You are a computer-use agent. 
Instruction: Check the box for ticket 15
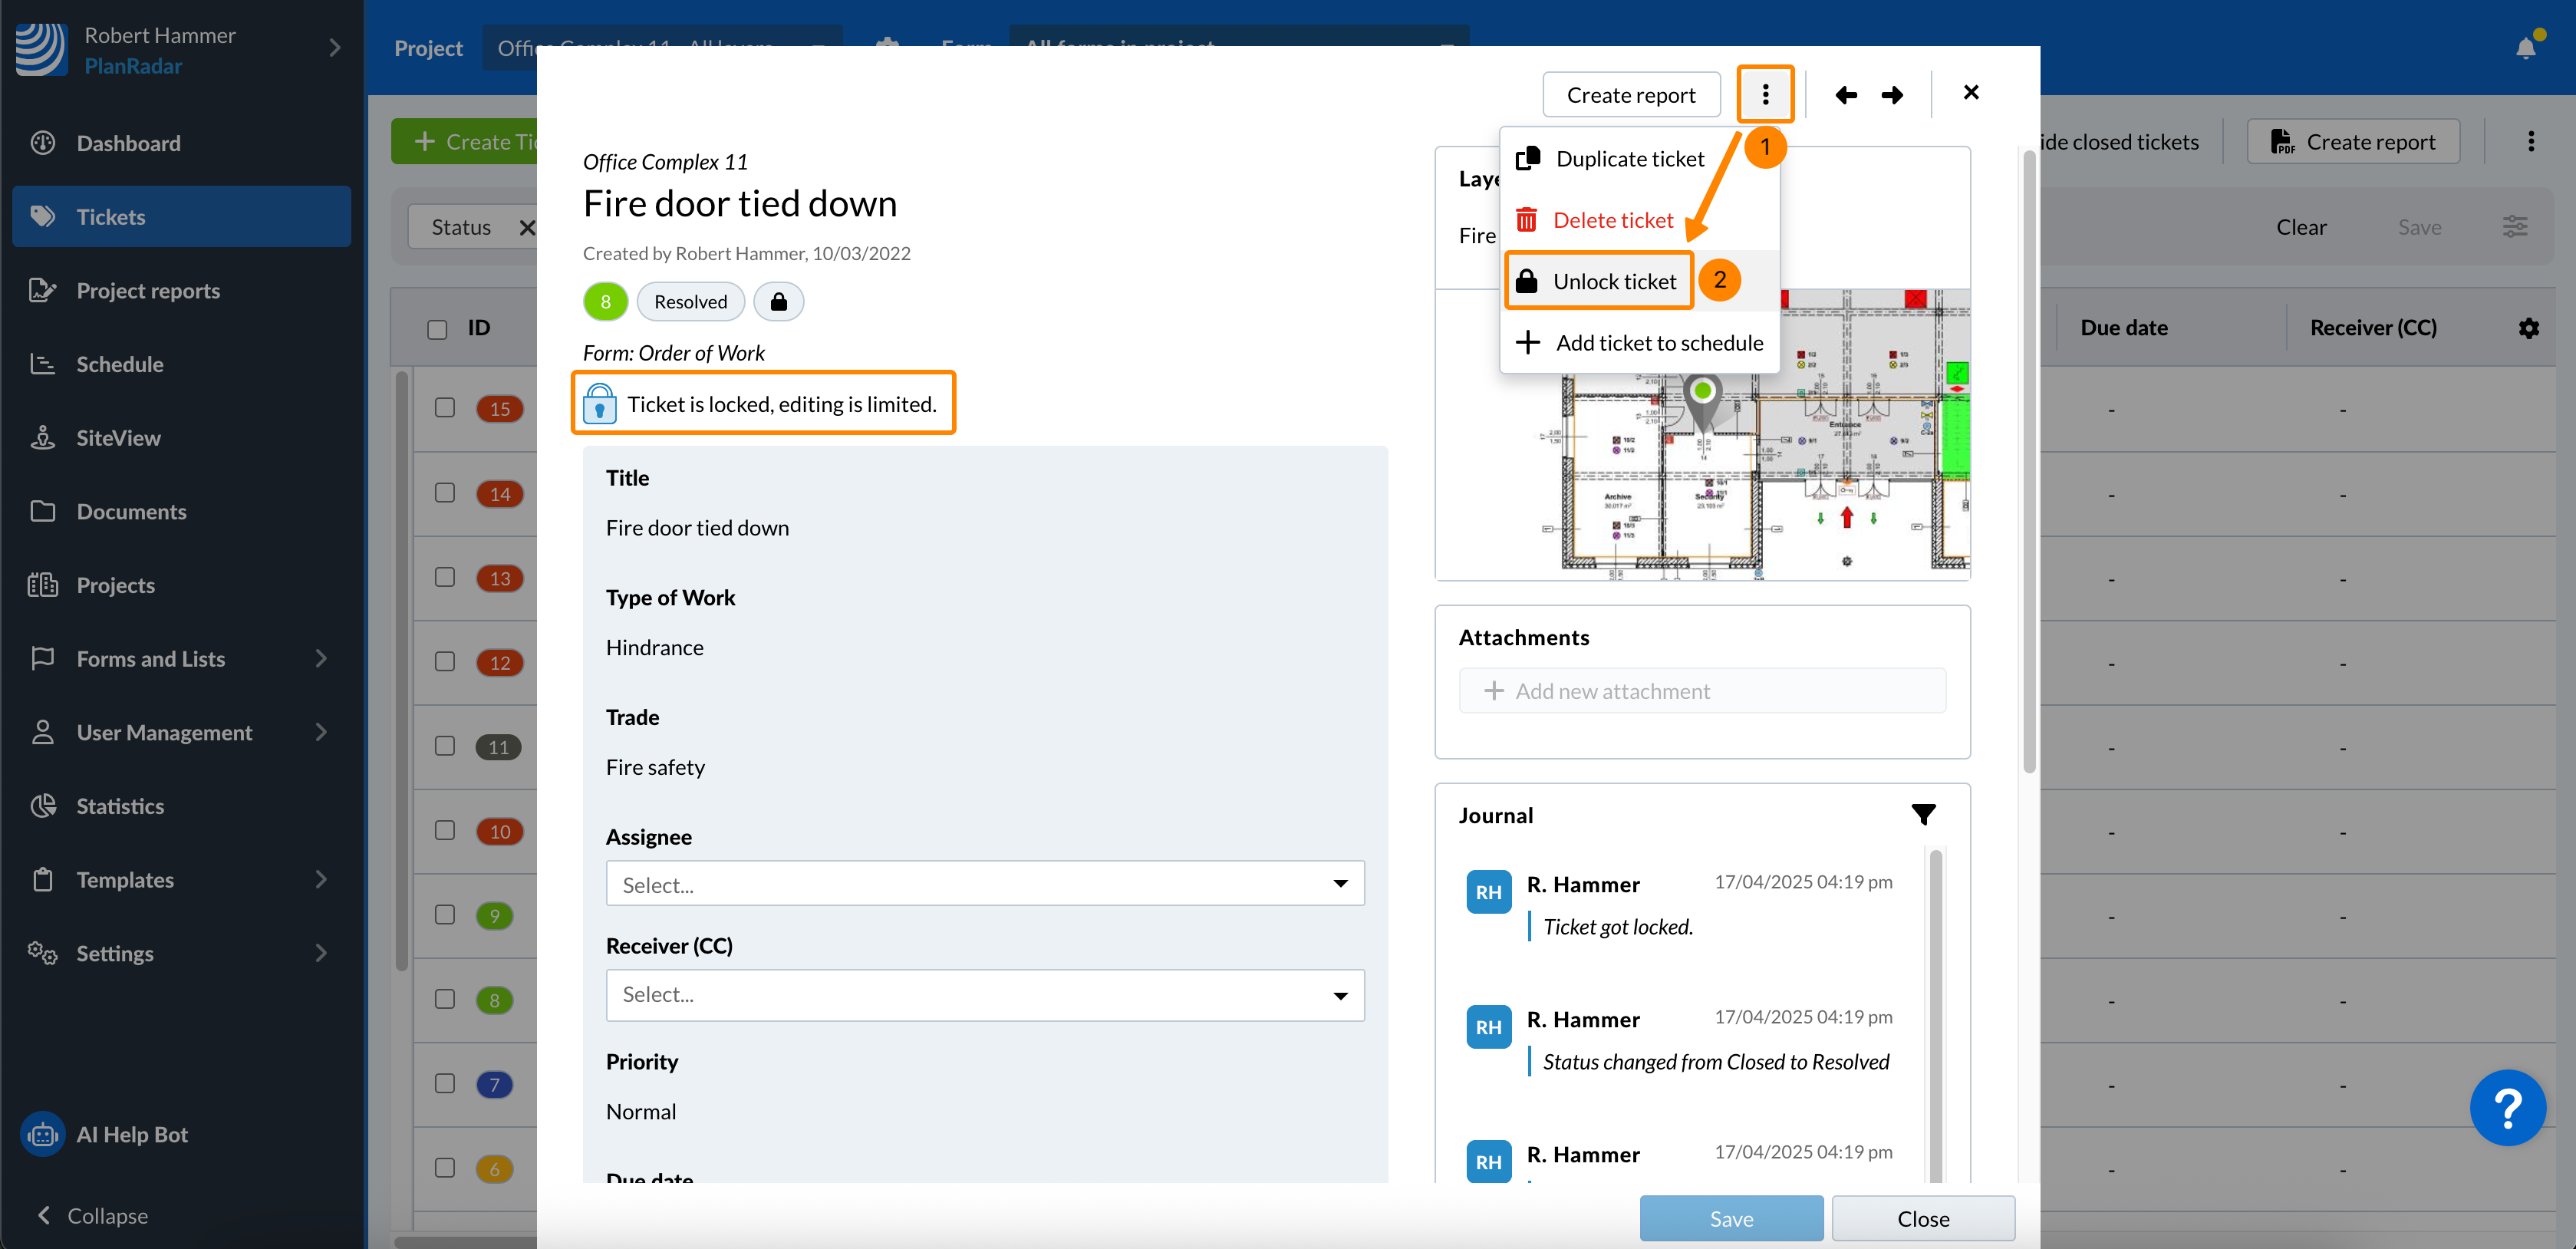click(x=445, y=407)
